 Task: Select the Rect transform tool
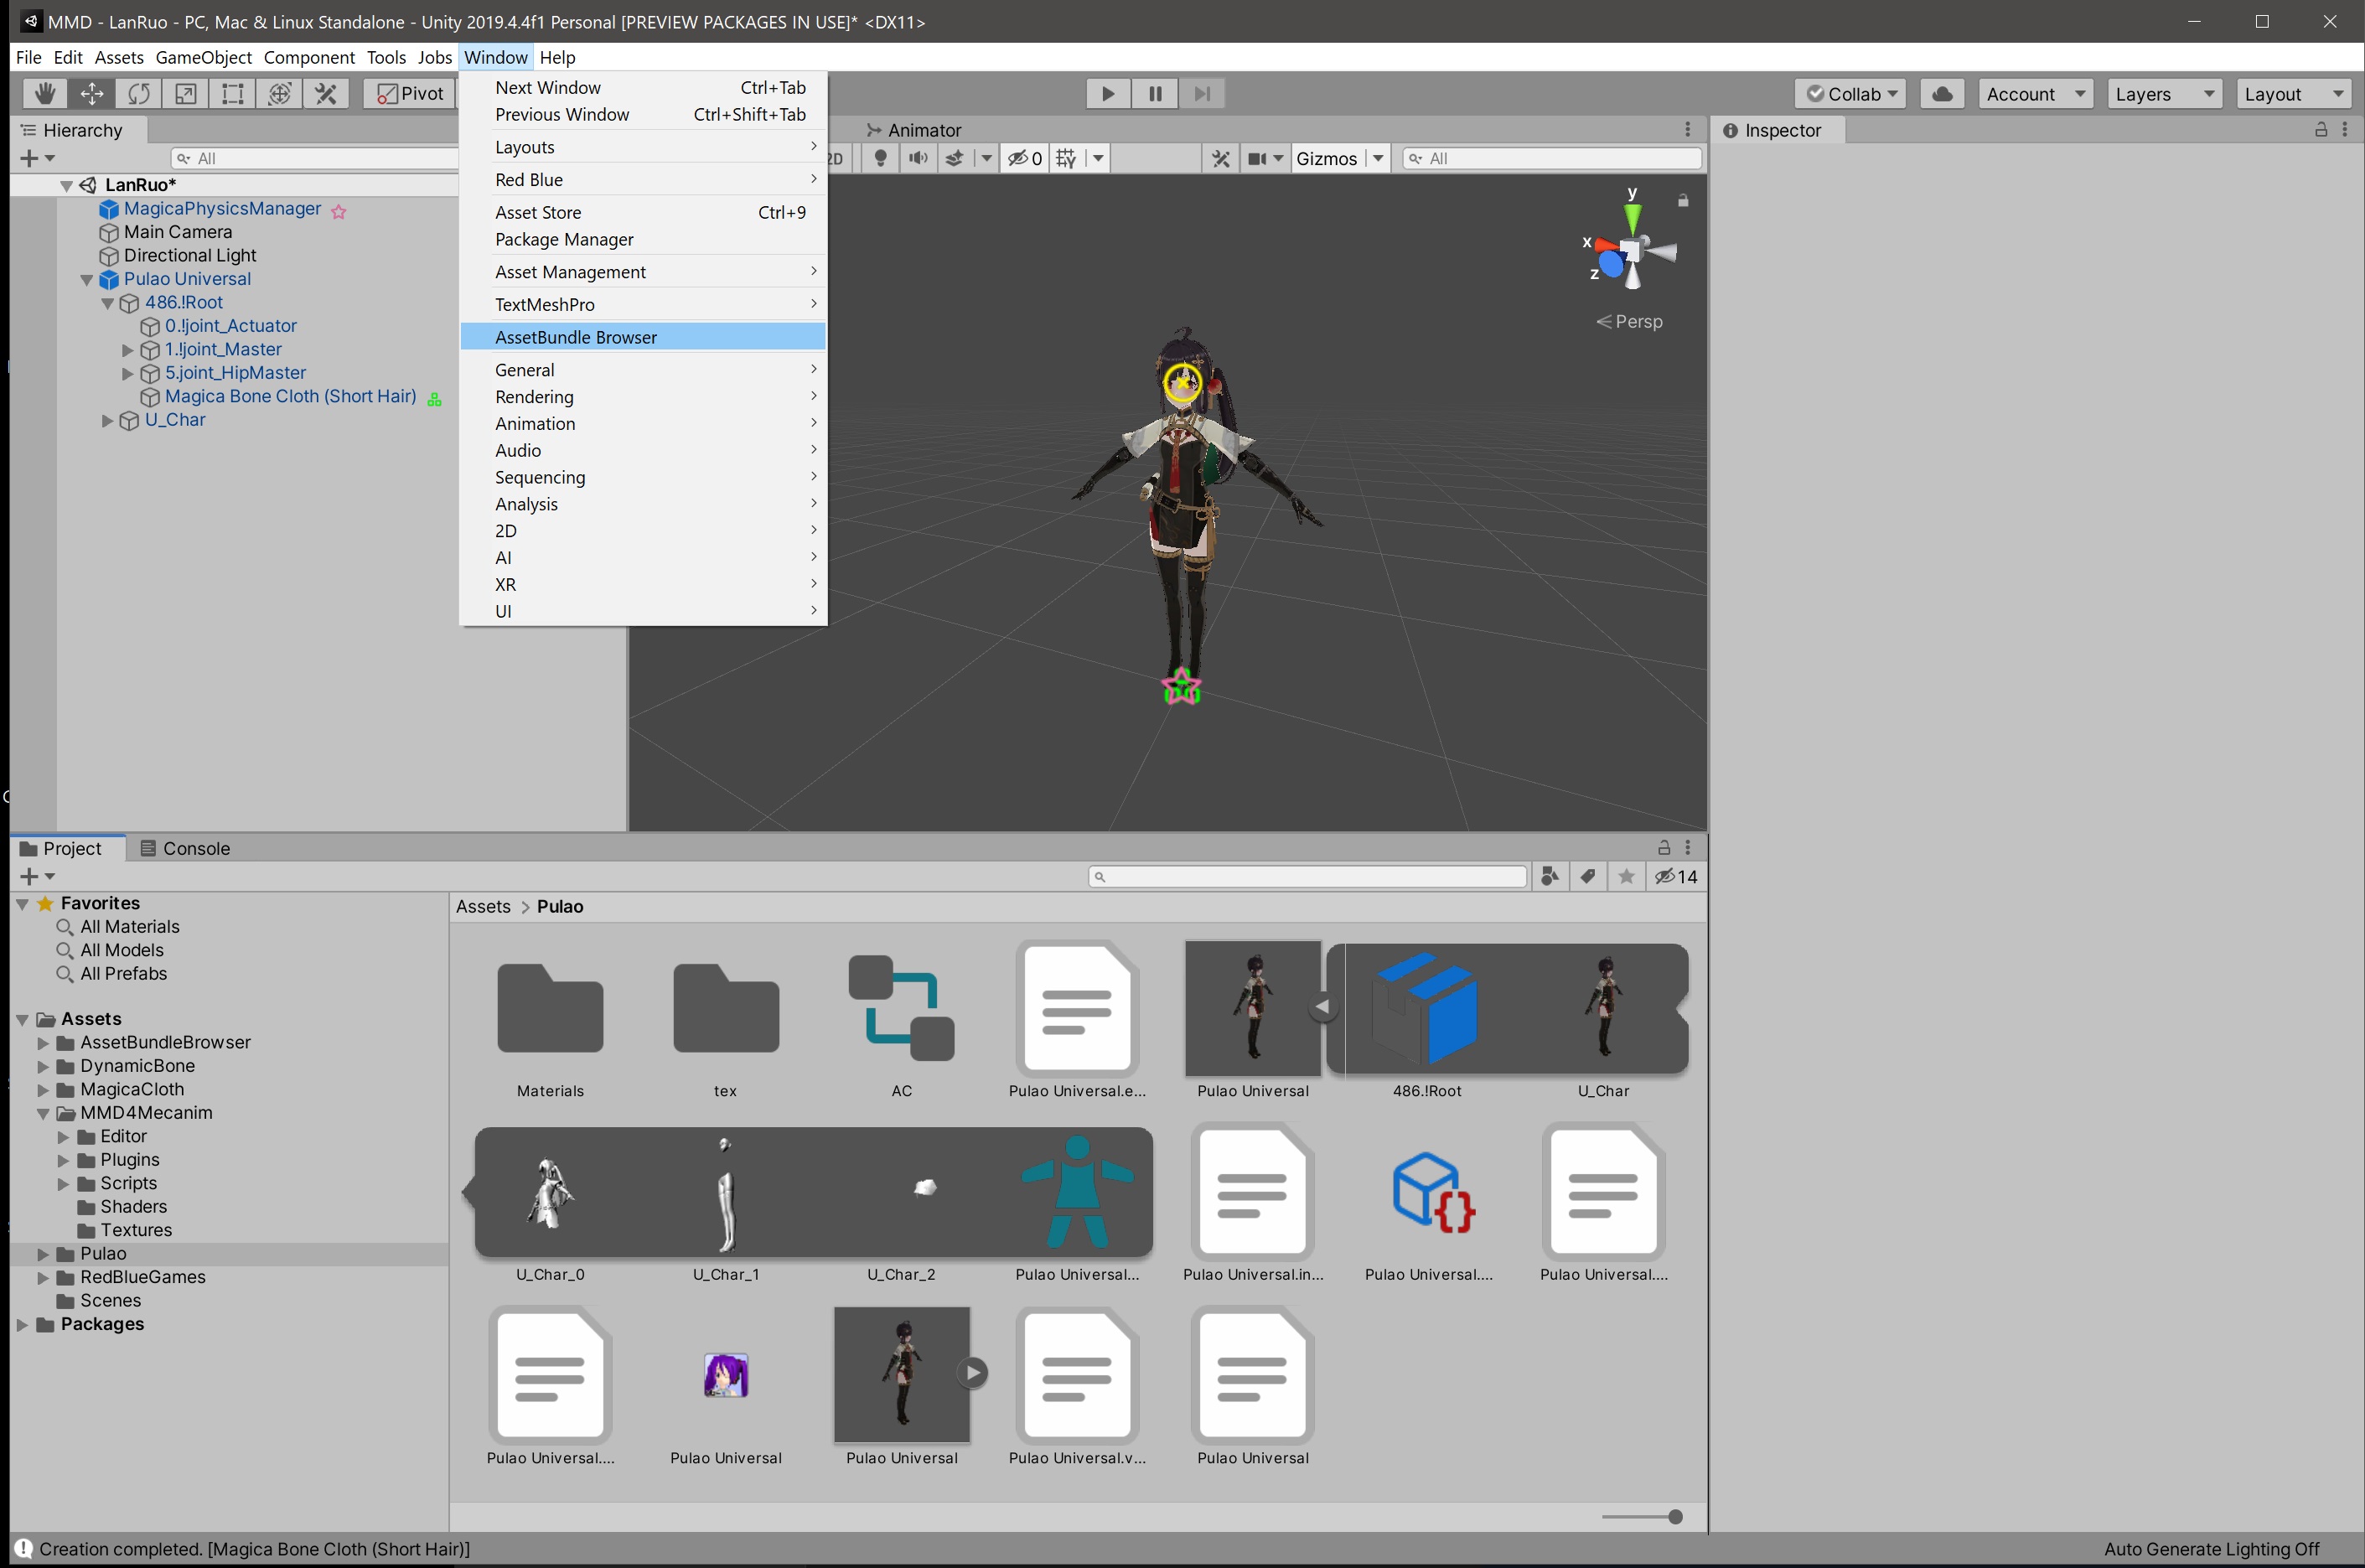coord(233,94)
